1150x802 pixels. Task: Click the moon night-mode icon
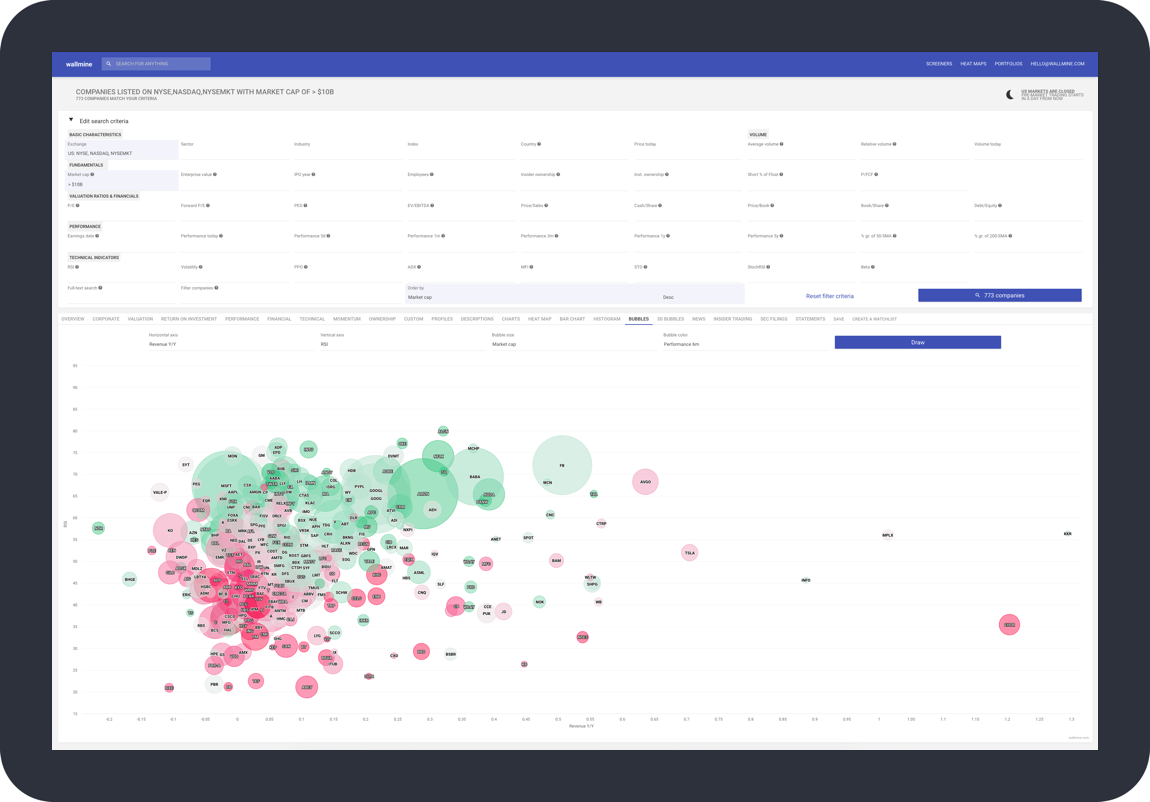pos(1010,95)
